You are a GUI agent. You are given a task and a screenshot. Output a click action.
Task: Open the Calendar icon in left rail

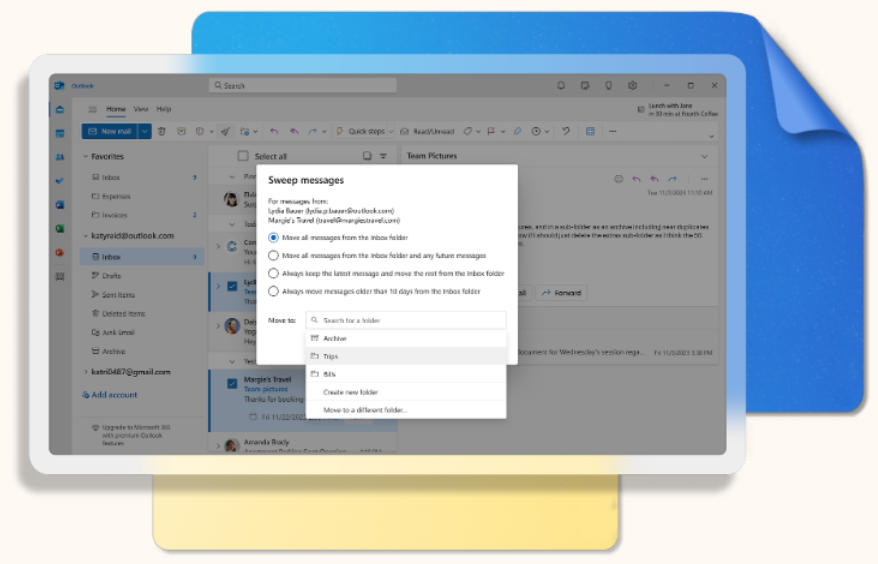[x=60, y=132]
